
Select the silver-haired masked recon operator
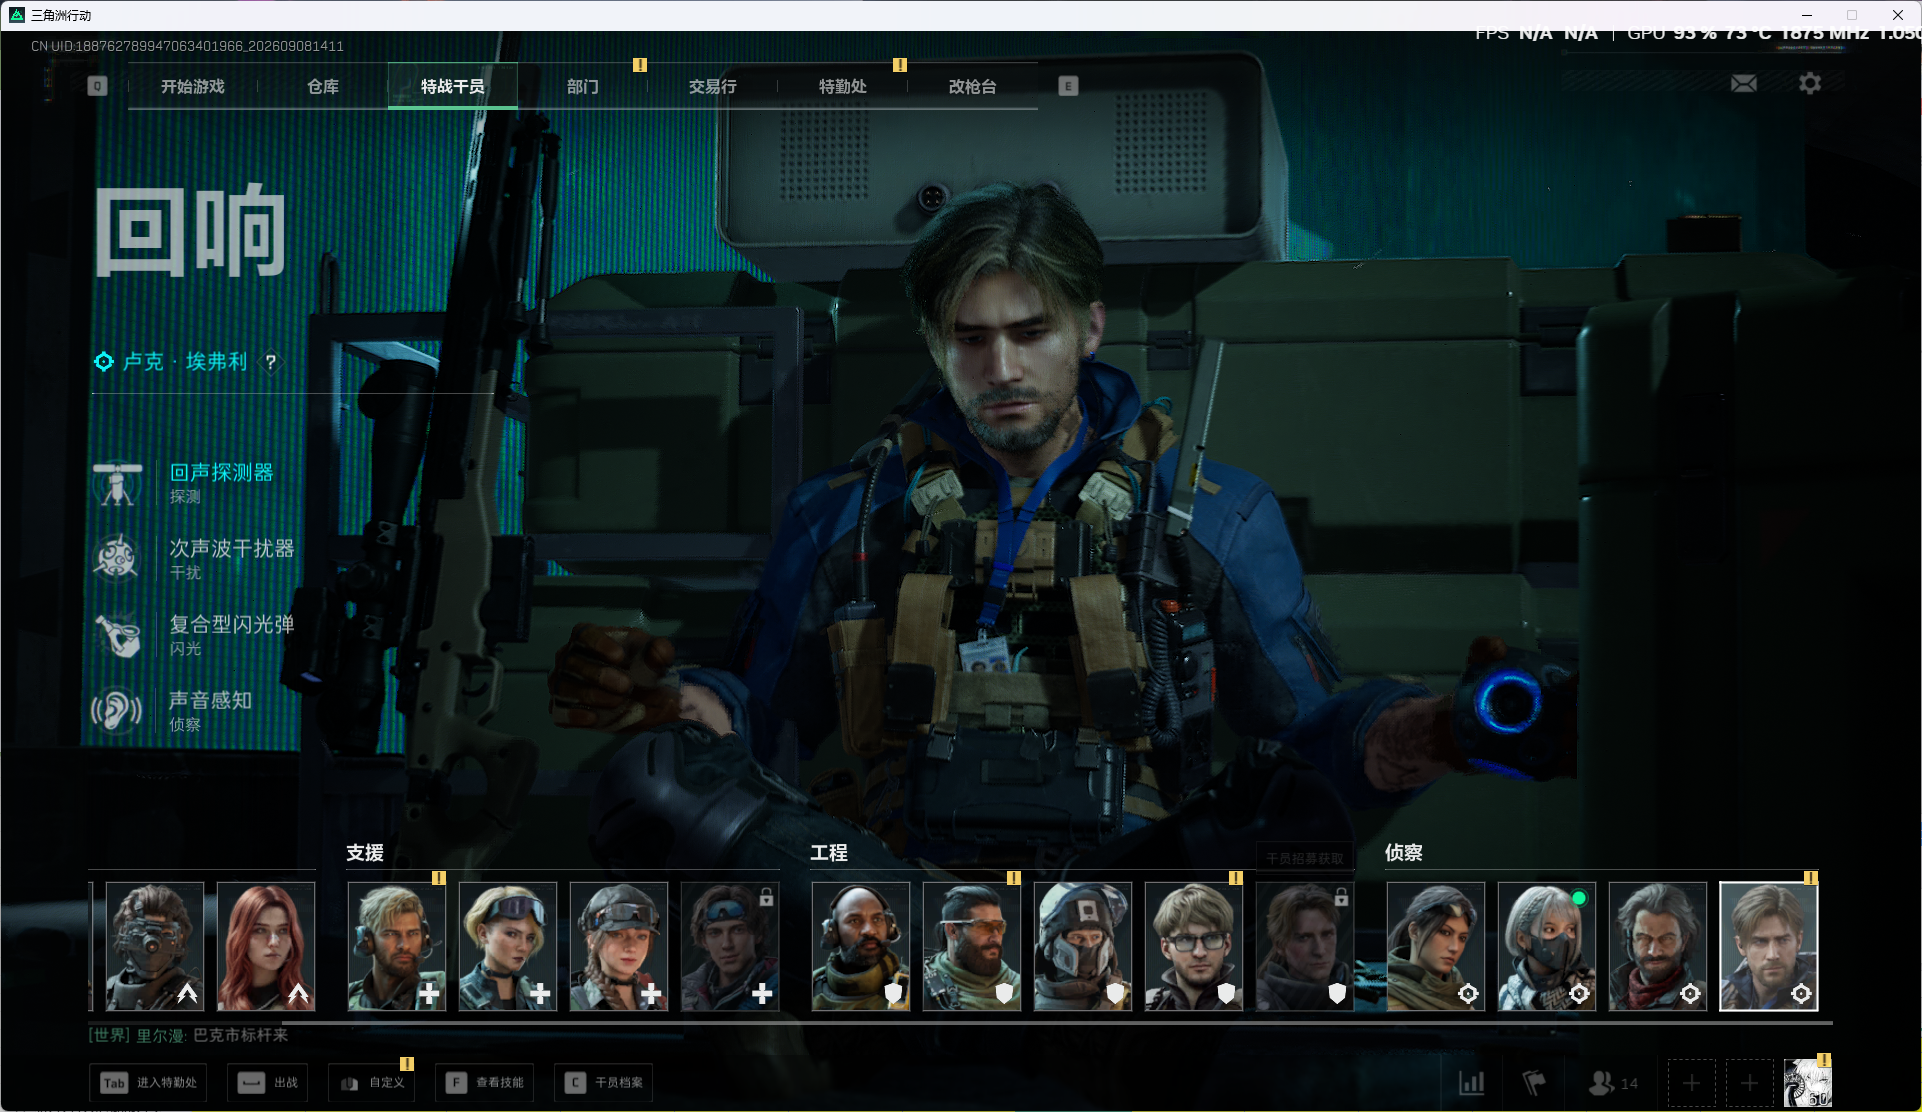1547,946
